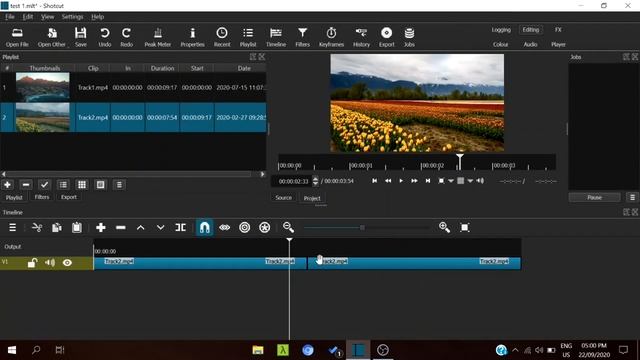The width and height of the screenshot is (640, 360).
Task: Select the Colour layout
Action: click(500, 44)
